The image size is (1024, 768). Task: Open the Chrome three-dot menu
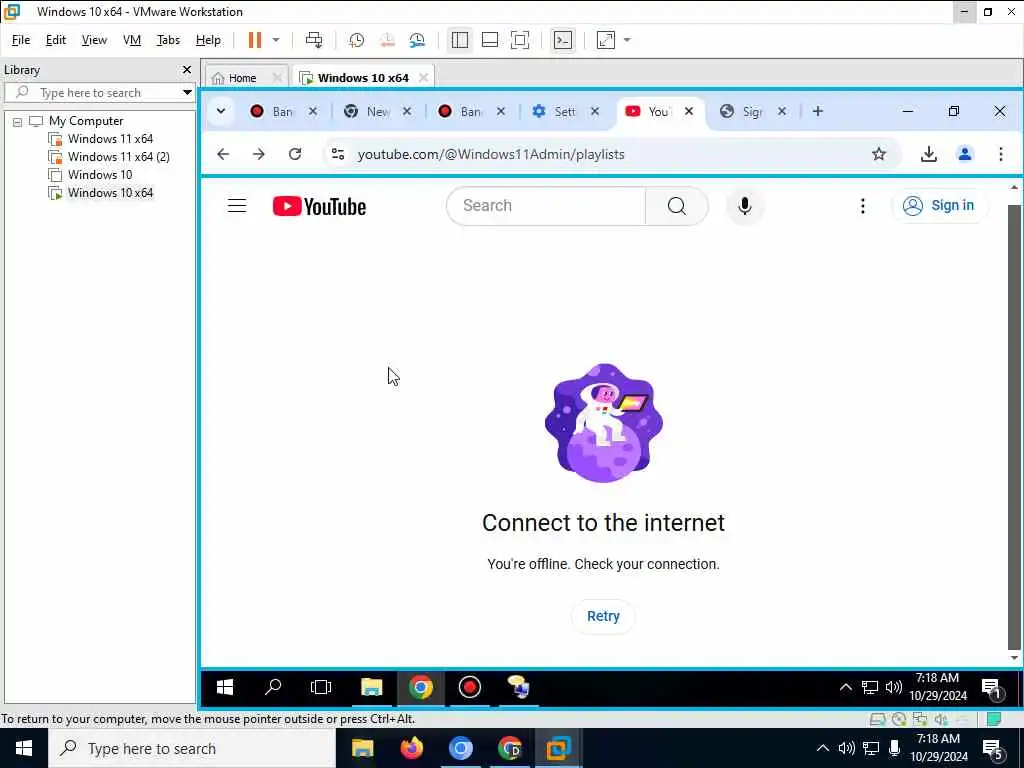pyautogui.click(x=1000, y=154)
